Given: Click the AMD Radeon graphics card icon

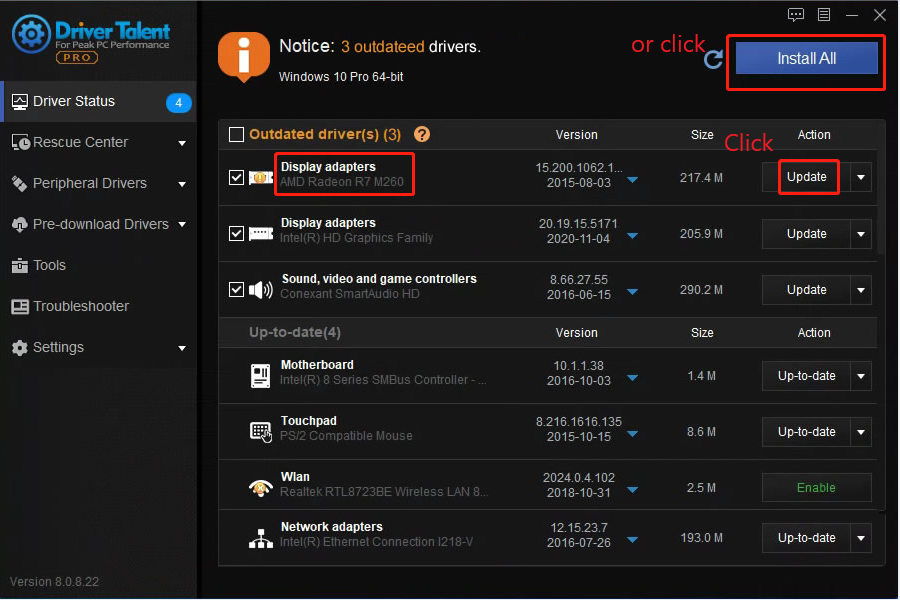Looking at the screenshot, I should [x=261, y=178].
